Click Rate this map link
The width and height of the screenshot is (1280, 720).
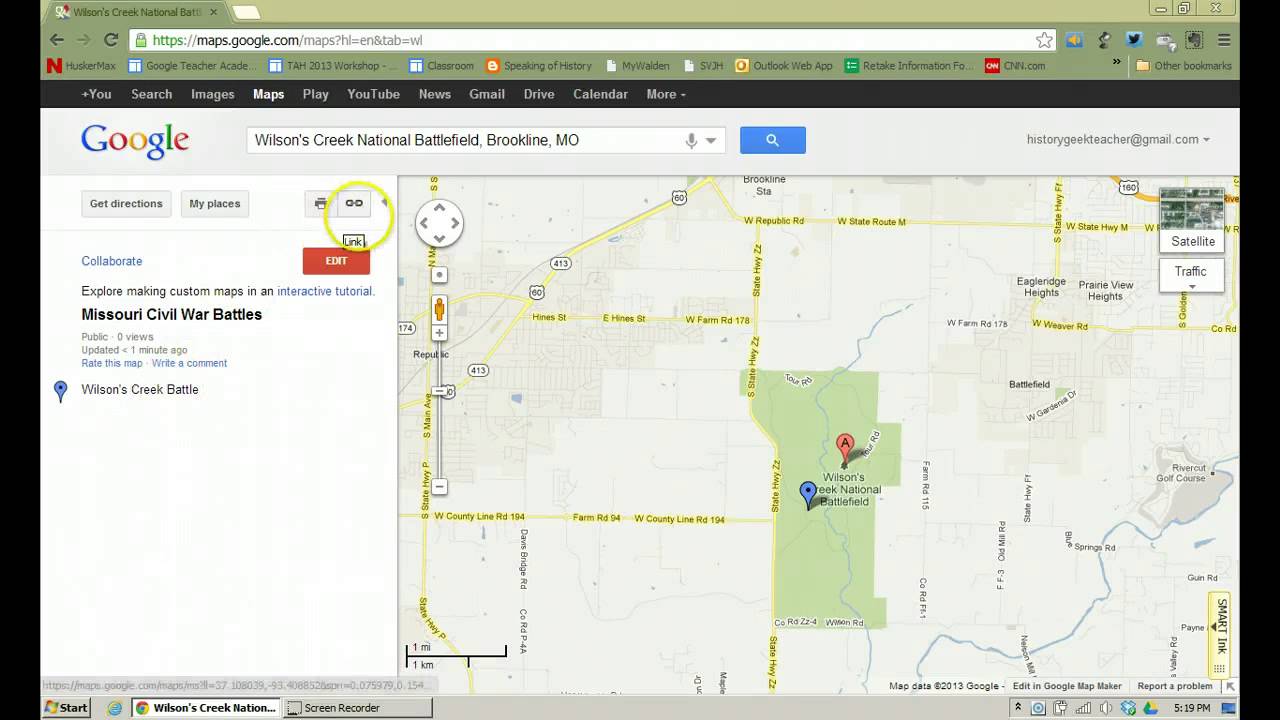[x=112, y=363]
